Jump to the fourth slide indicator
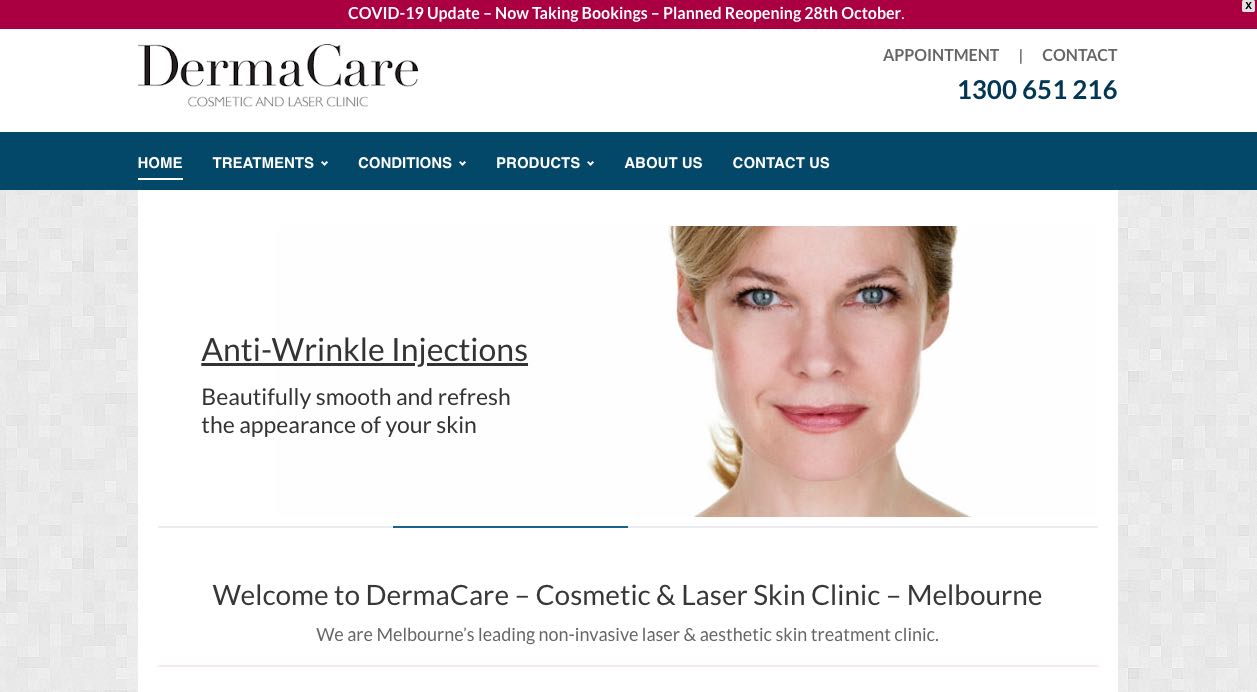 980,526
